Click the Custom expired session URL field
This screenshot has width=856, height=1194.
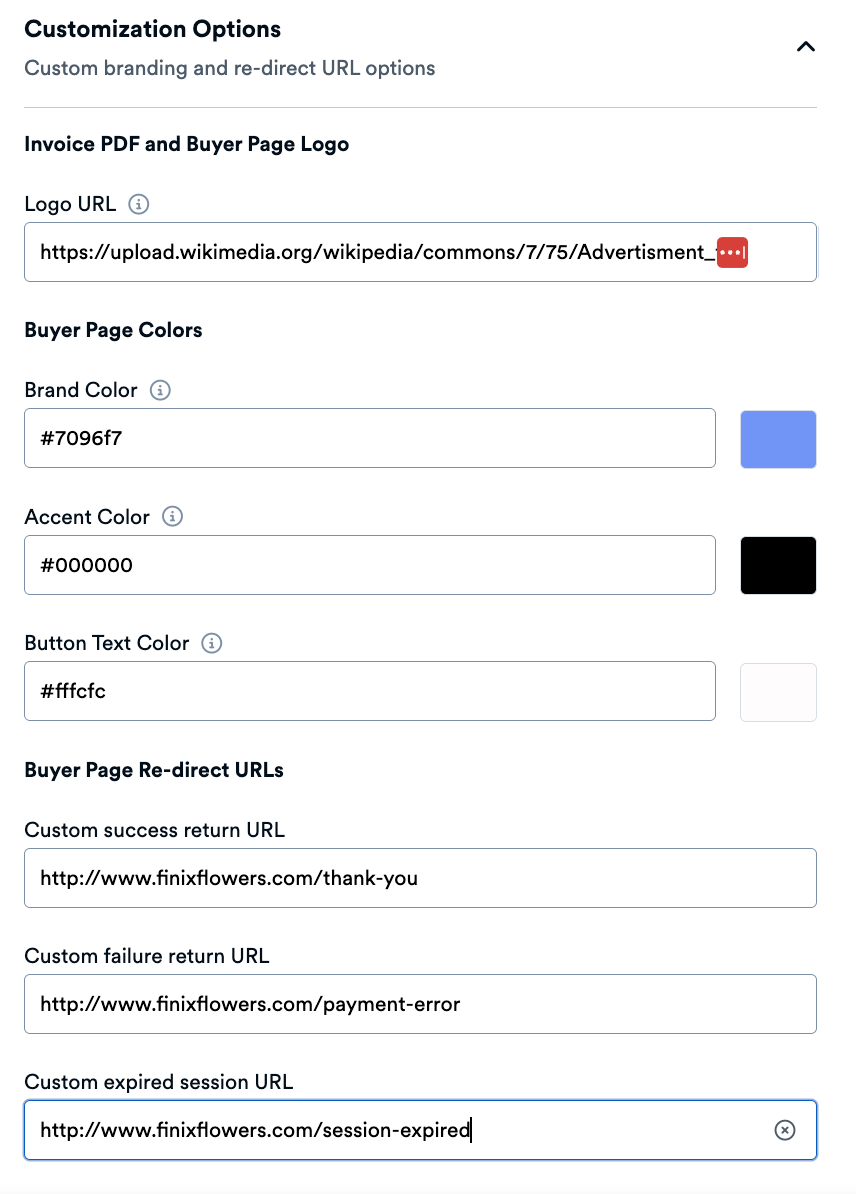400,1130
